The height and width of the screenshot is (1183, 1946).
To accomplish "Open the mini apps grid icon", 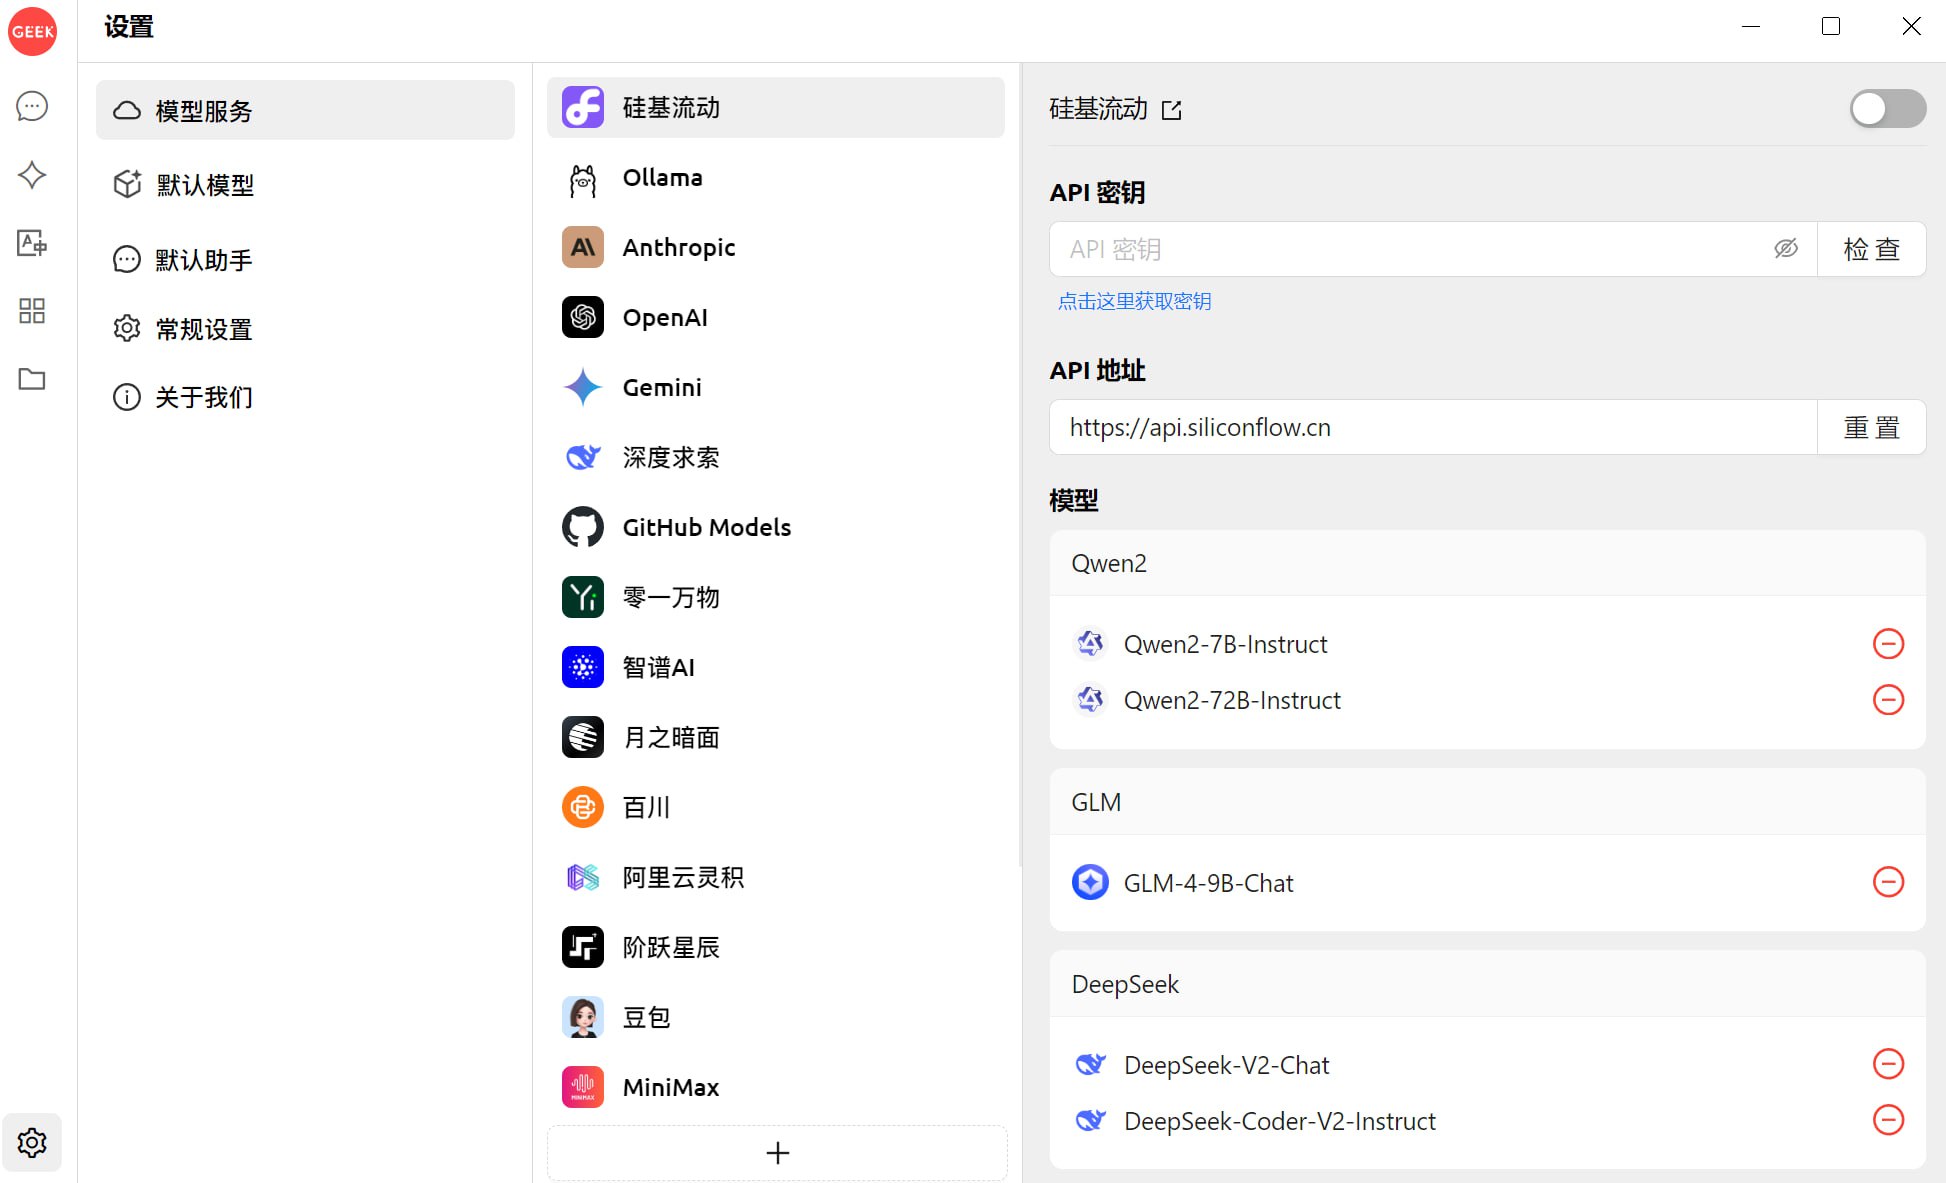I will click(x=32, y=311).
